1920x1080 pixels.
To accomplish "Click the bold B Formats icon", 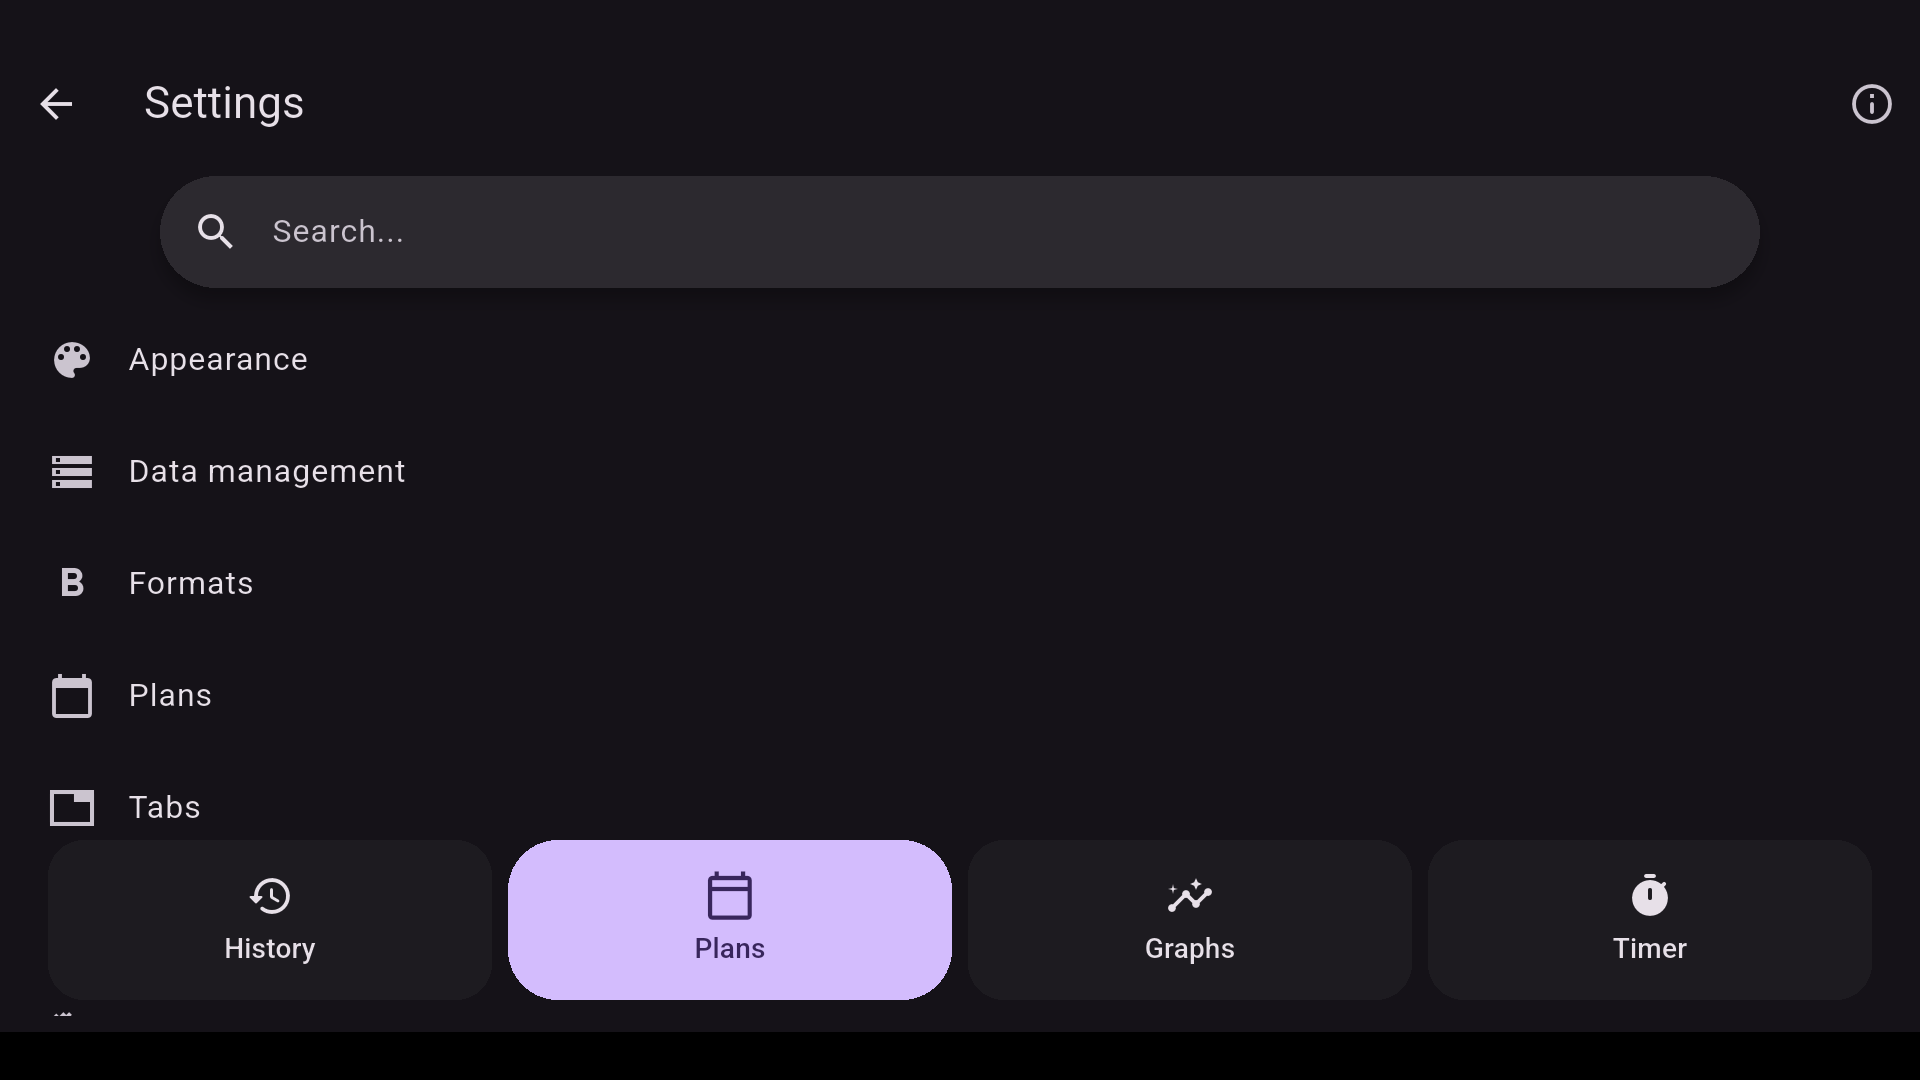I will click(x=72, y=583).
